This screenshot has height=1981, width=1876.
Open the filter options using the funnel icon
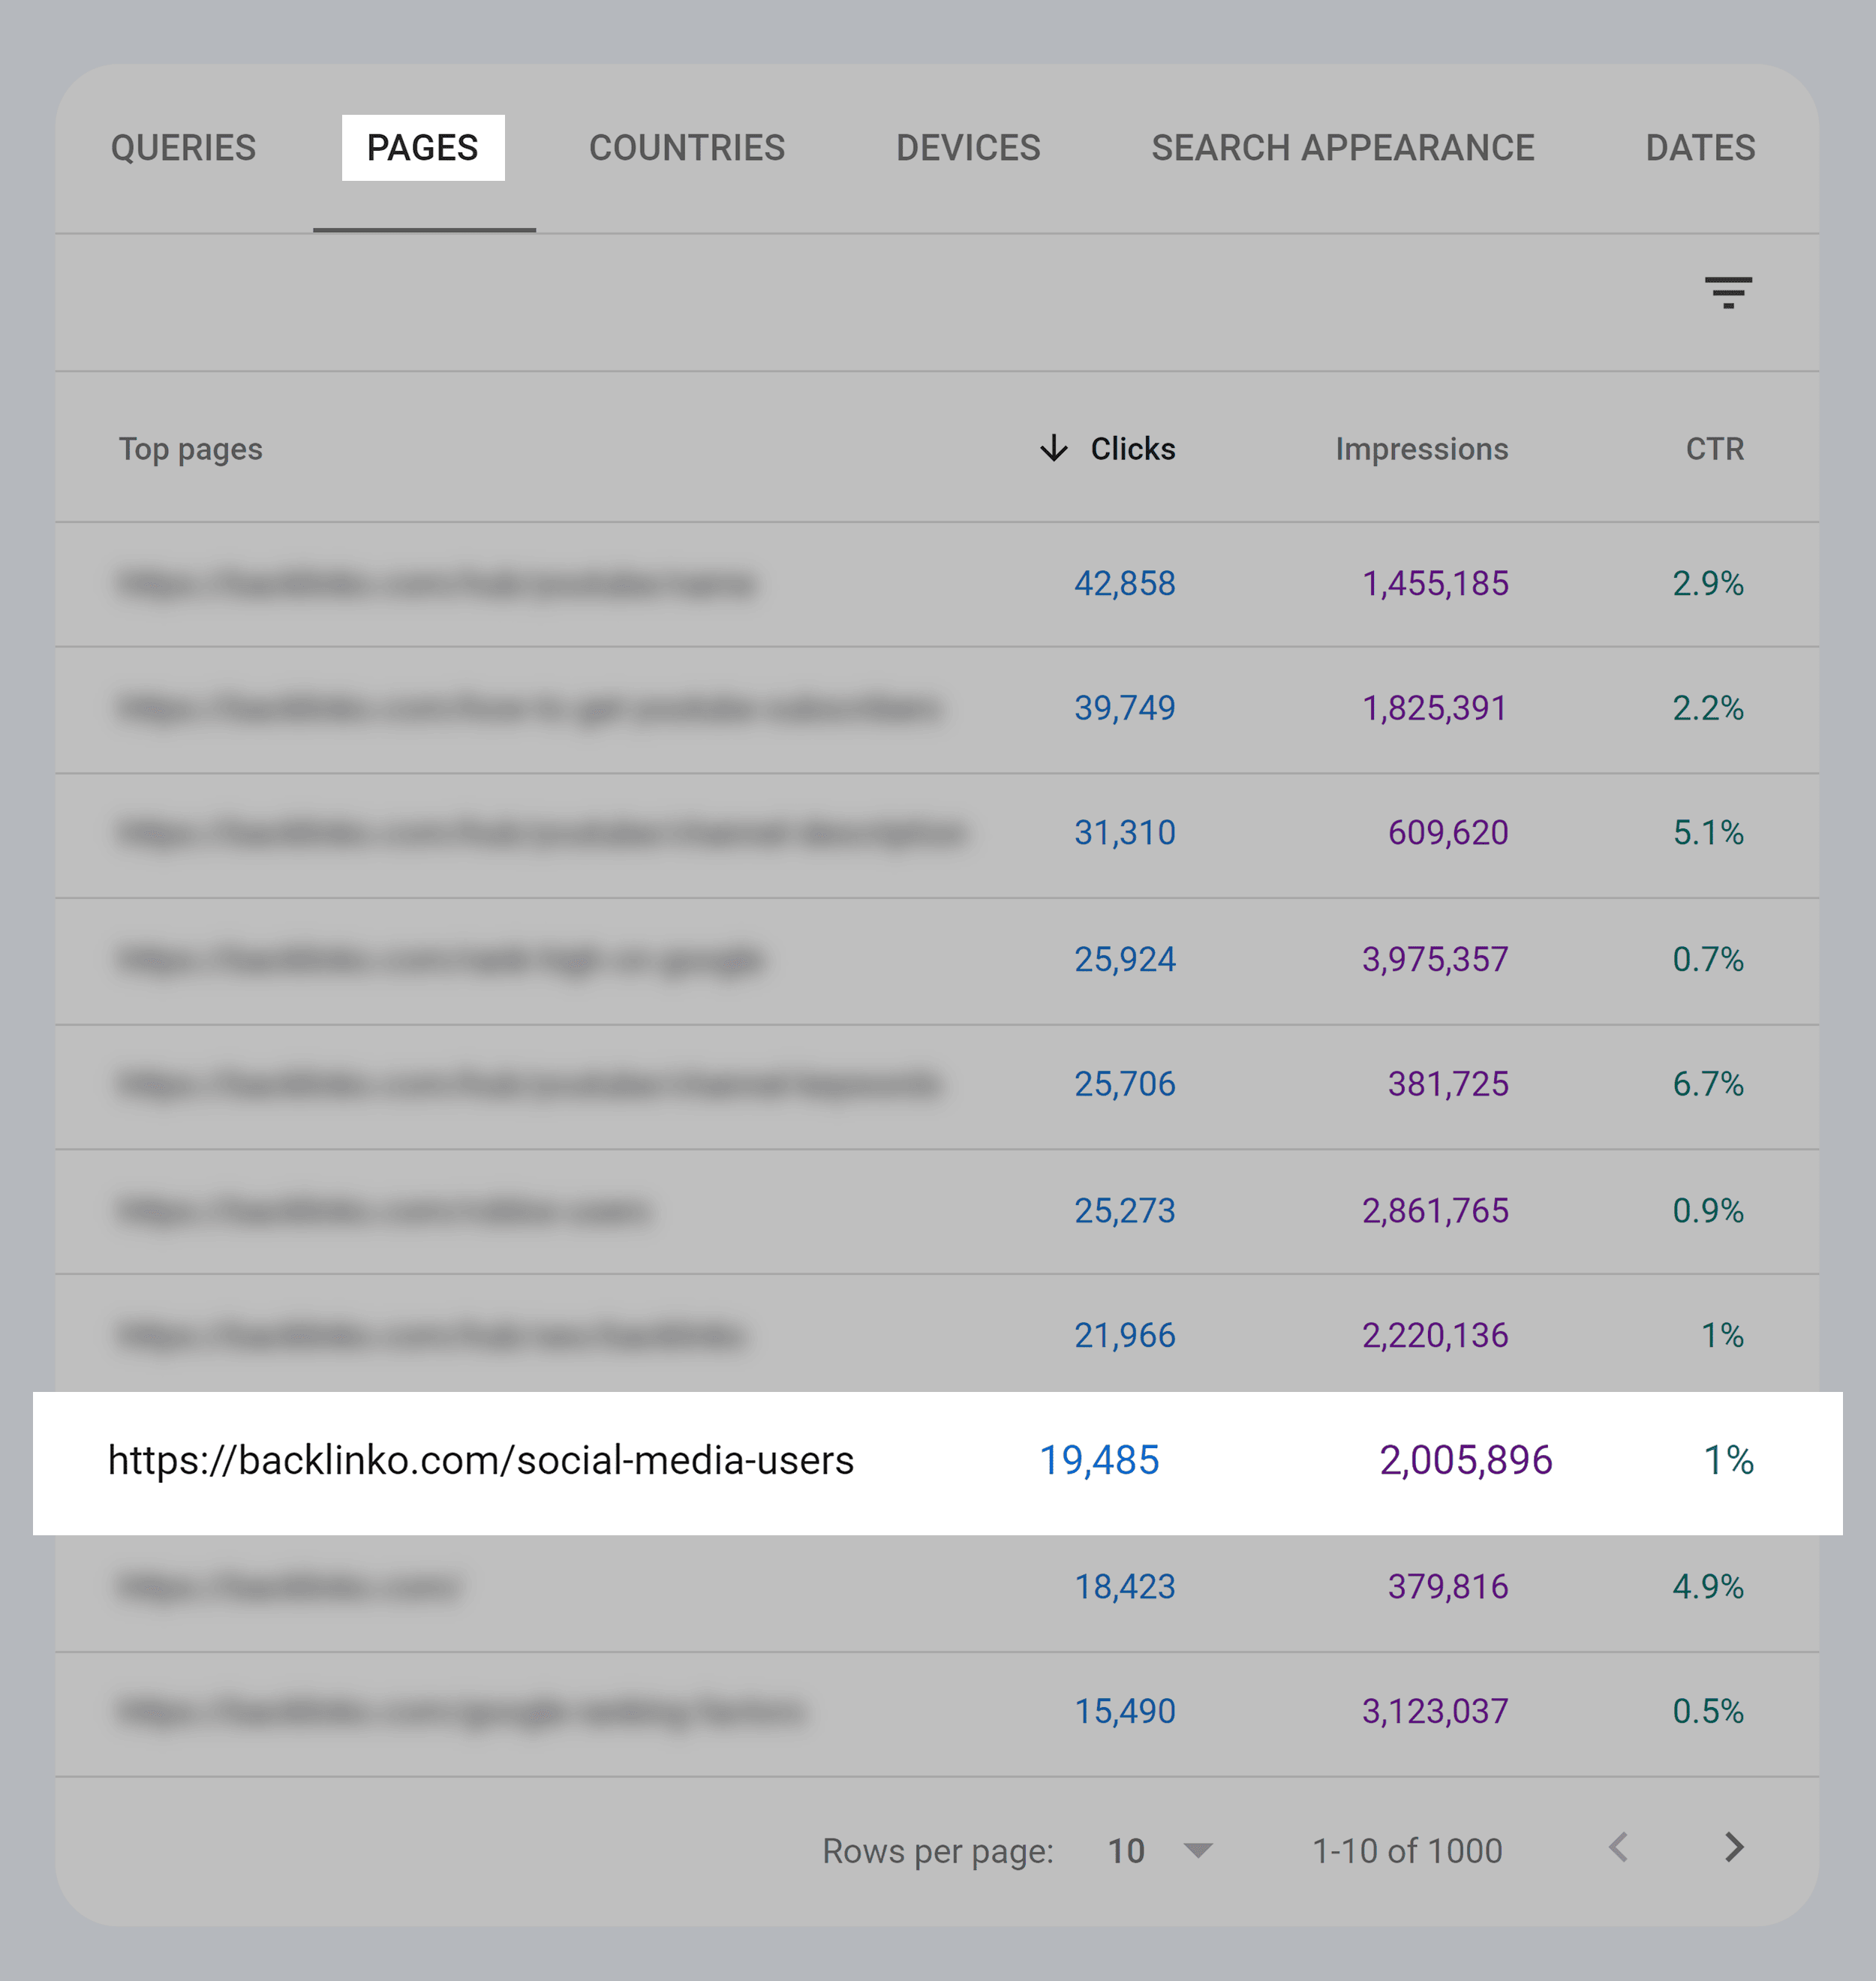(x=1729, y=294)
